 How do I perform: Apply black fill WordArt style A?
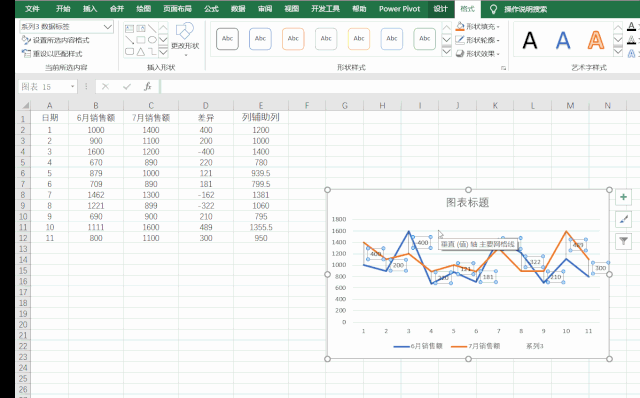530,40
